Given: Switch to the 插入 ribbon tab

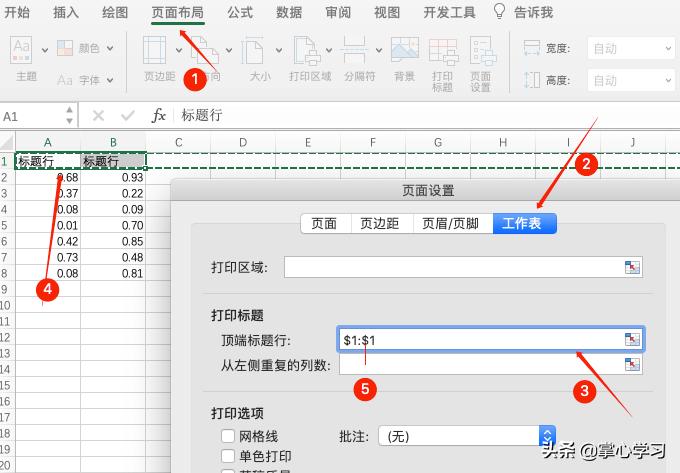Looking at the screenshot, I should click(x=66, y=12).
